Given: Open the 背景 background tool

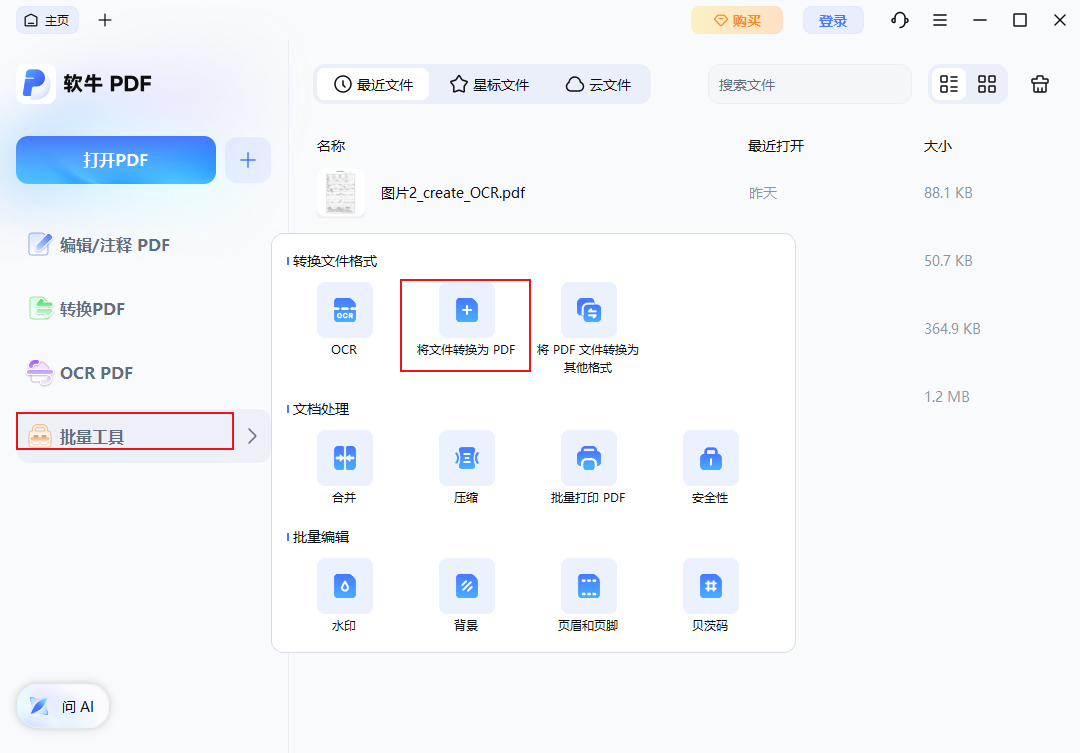Looking at the screenshot, I should coord(466,586).
